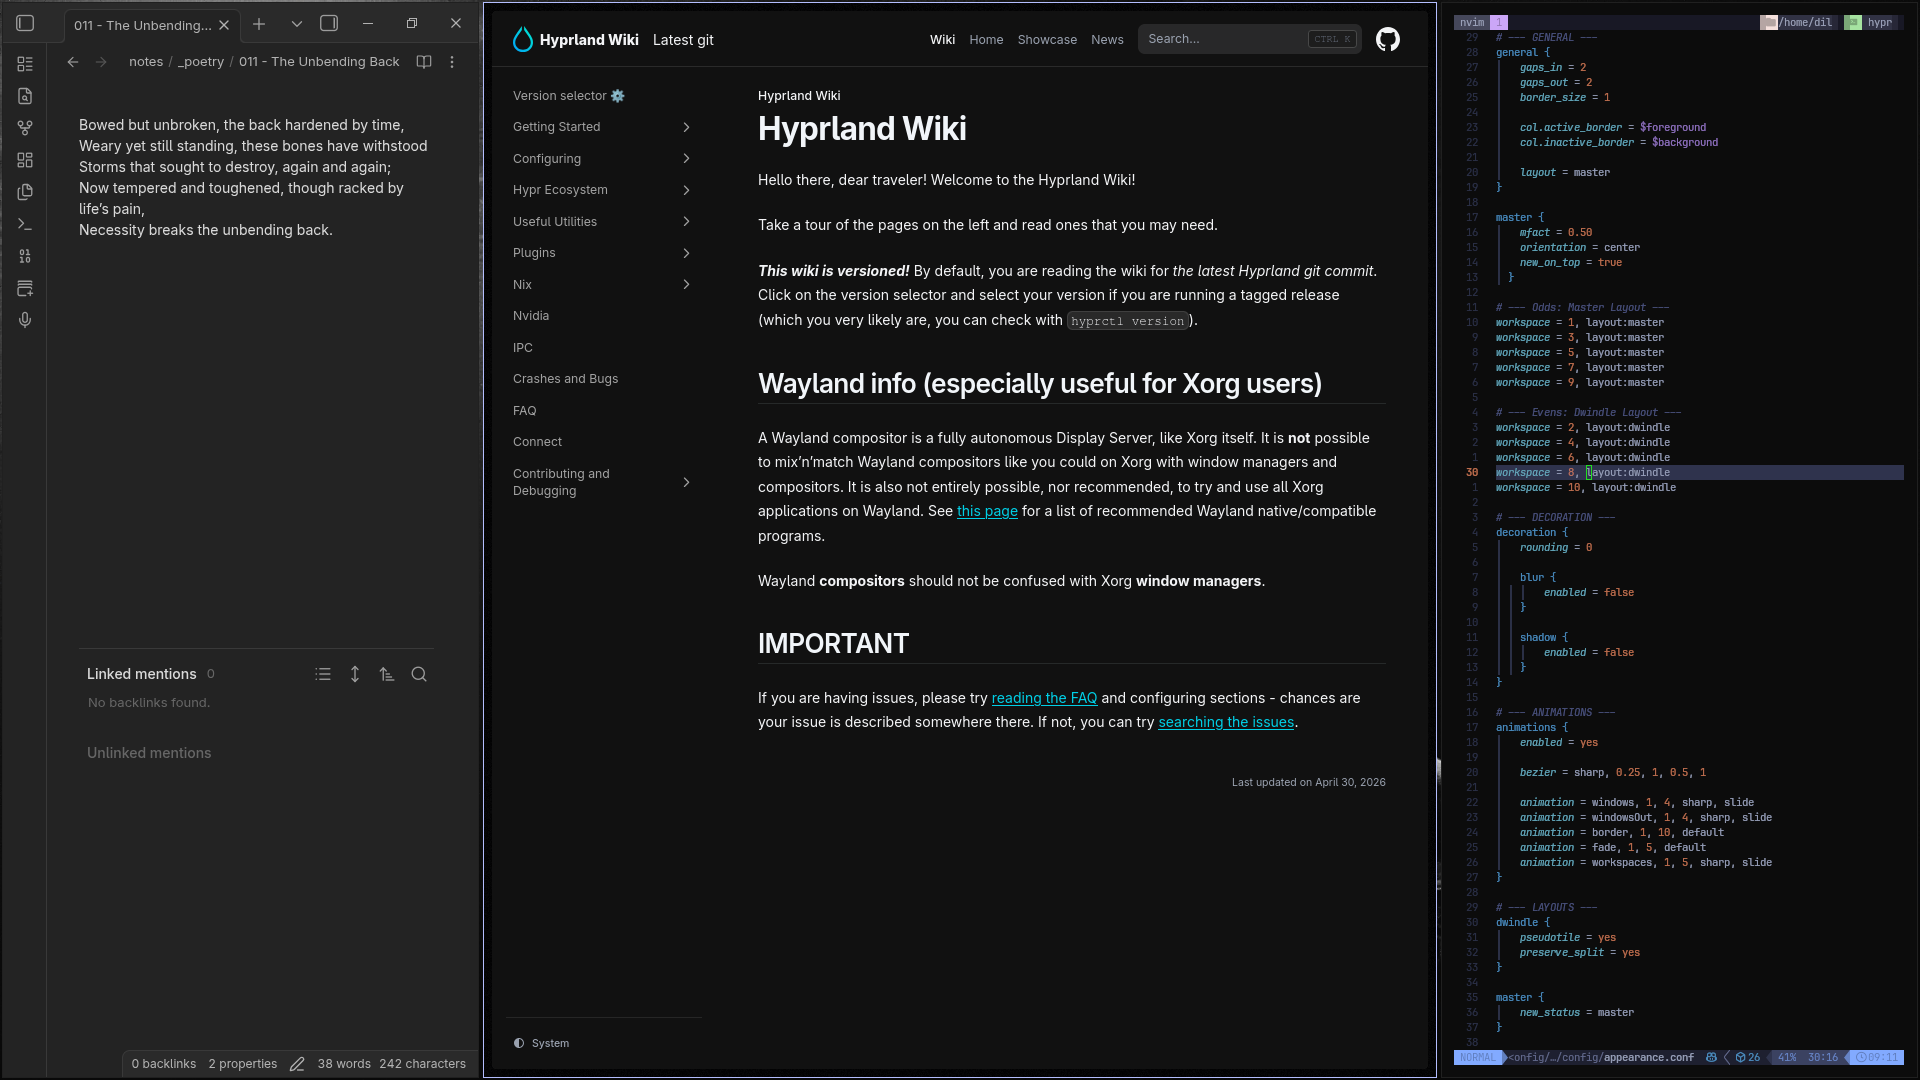Click the copy-files ribbon icon in Obsidian
The width and height of the screenshot is (1920, 1080).
point(25,192)
